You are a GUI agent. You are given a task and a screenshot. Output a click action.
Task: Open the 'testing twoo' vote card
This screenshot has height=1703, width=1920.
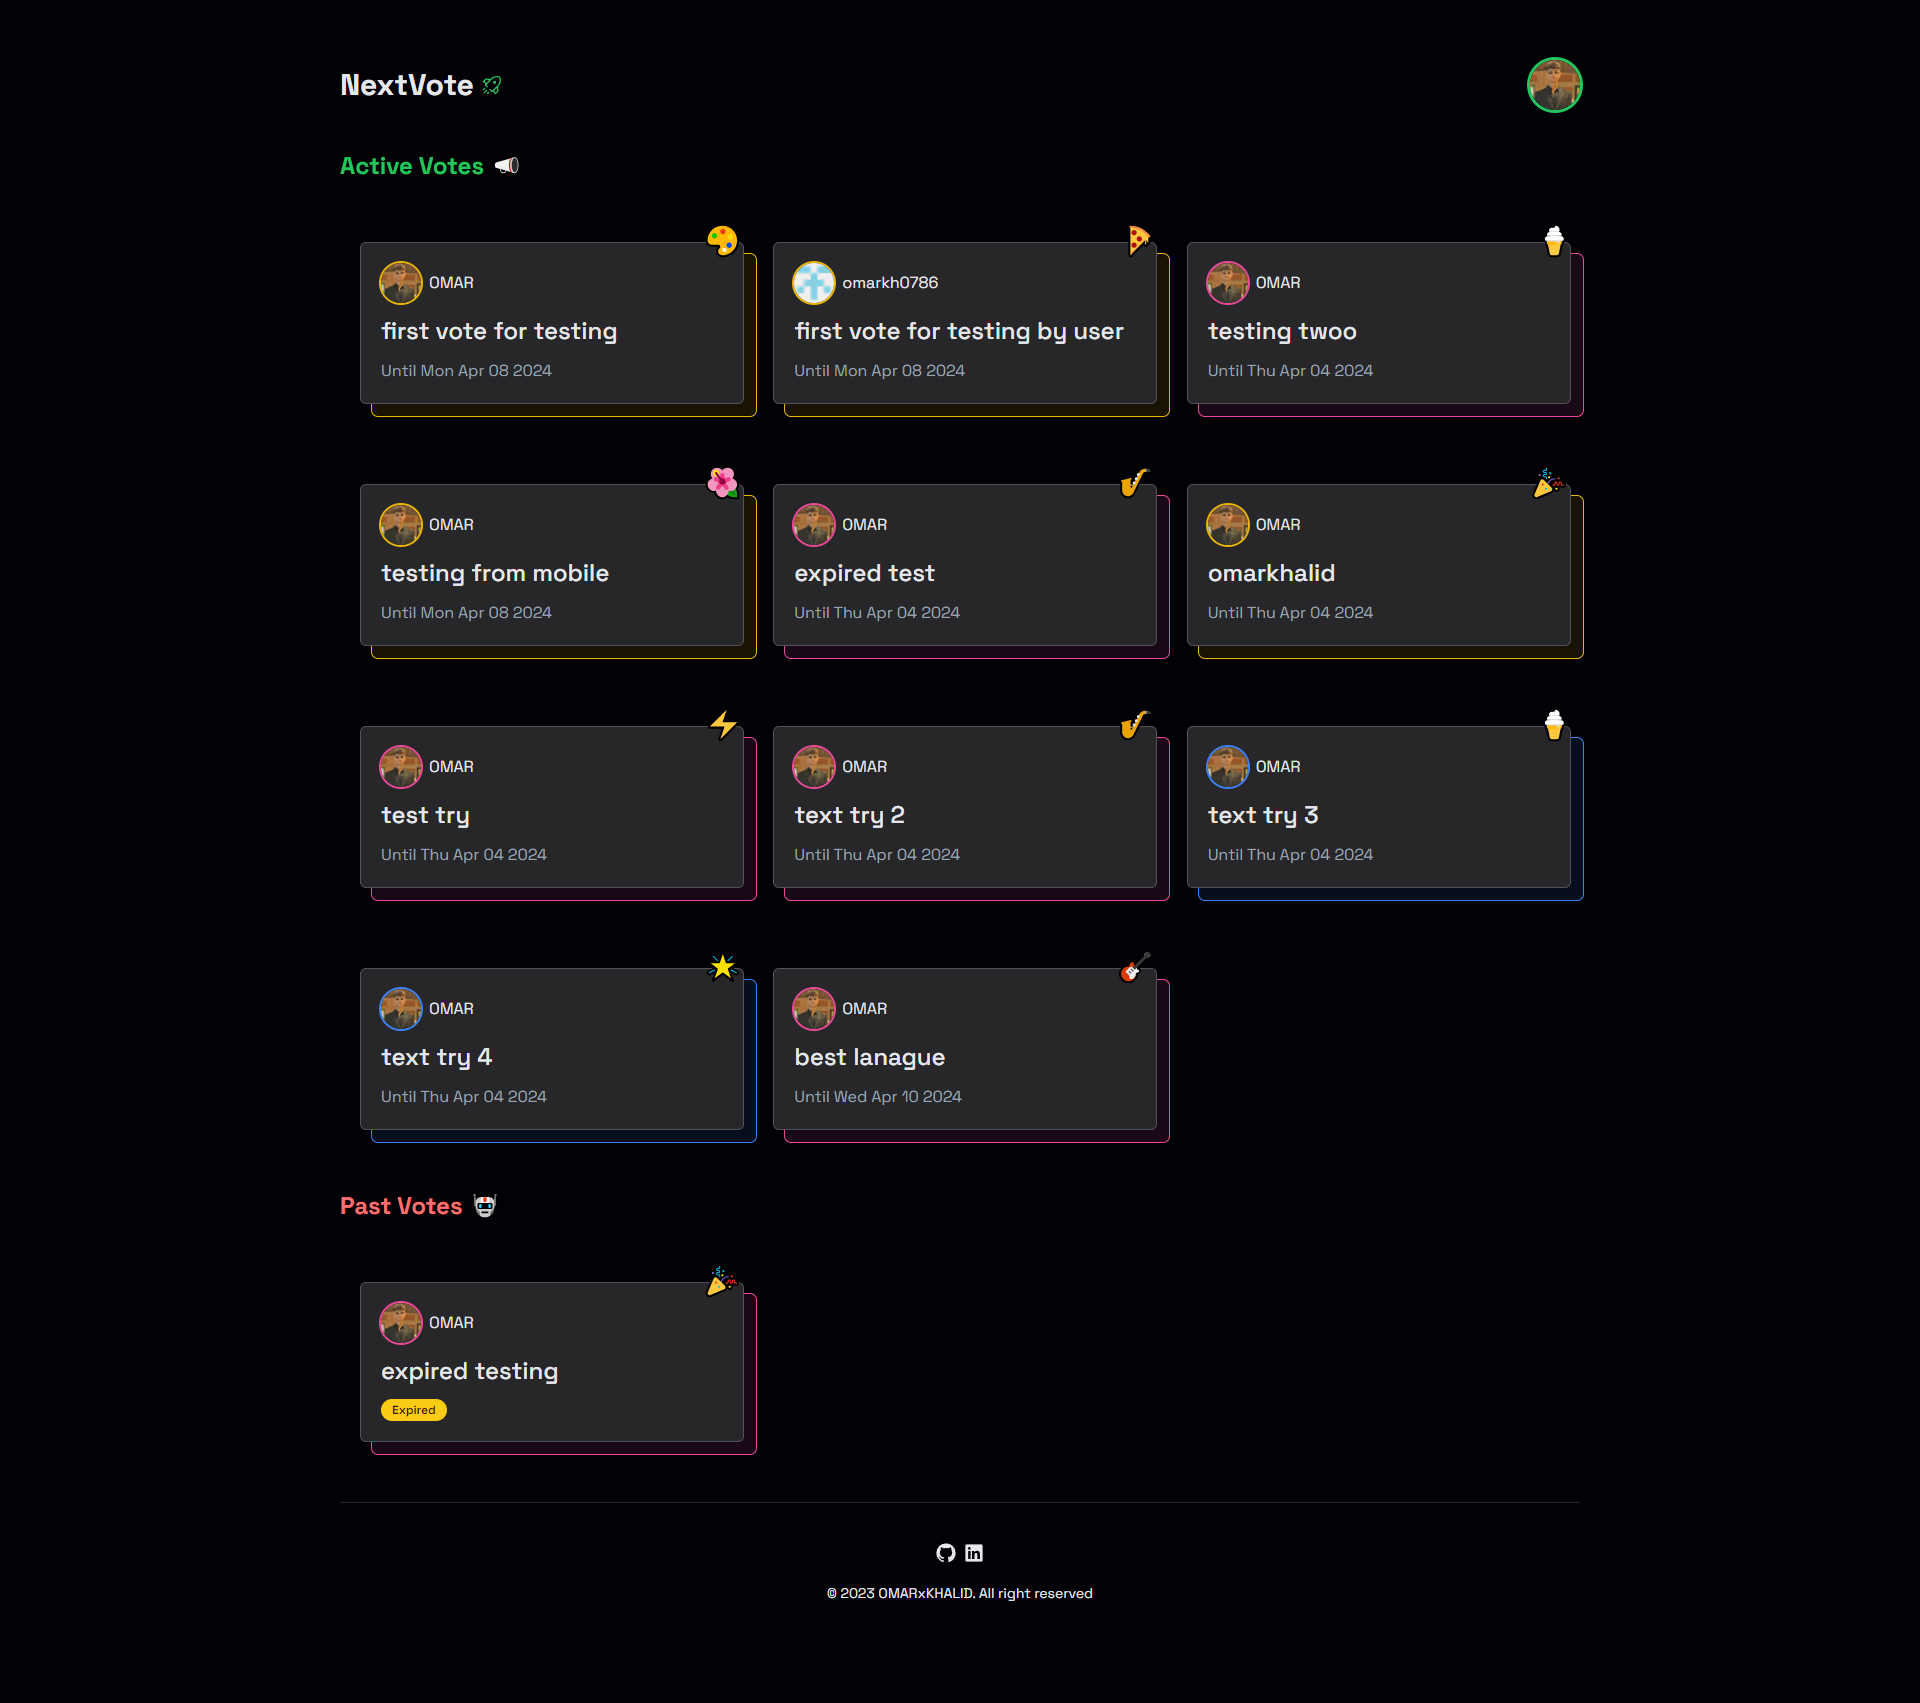pyautogui.click(x=1282, y=331)
